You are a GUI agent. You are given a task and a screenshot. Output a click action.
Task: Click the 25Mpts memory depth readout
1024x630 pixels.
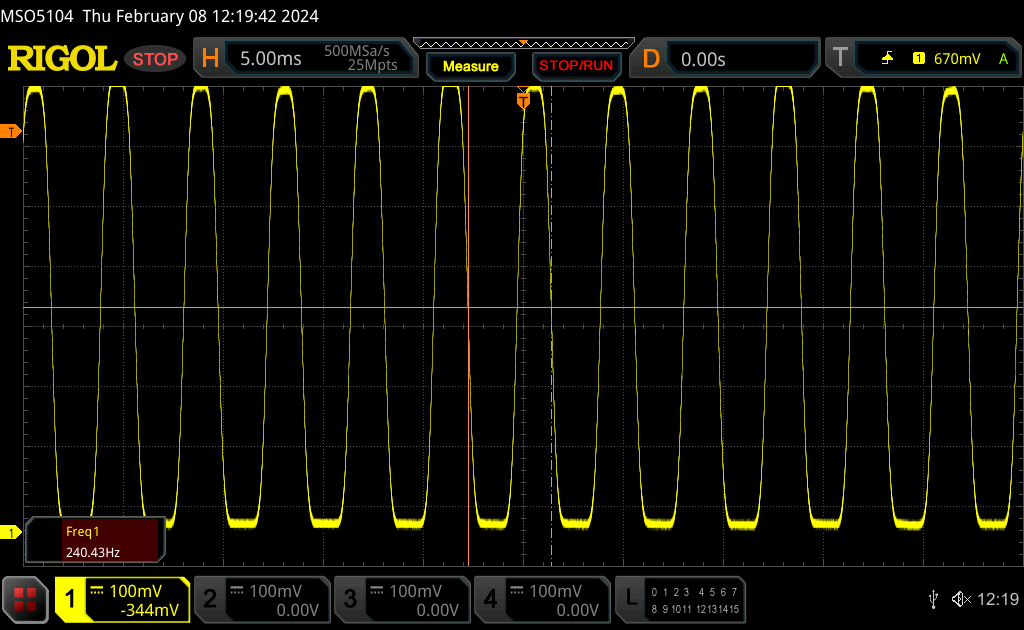click(372, 65)
